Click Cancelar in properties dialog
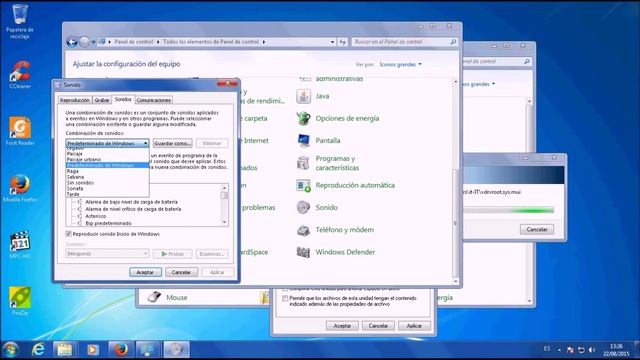 378,326
